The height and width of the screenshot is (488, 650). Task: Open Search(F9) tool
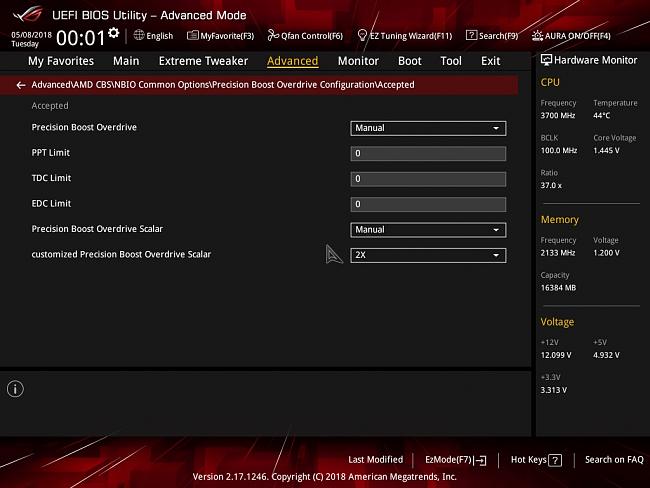[492, 36]
